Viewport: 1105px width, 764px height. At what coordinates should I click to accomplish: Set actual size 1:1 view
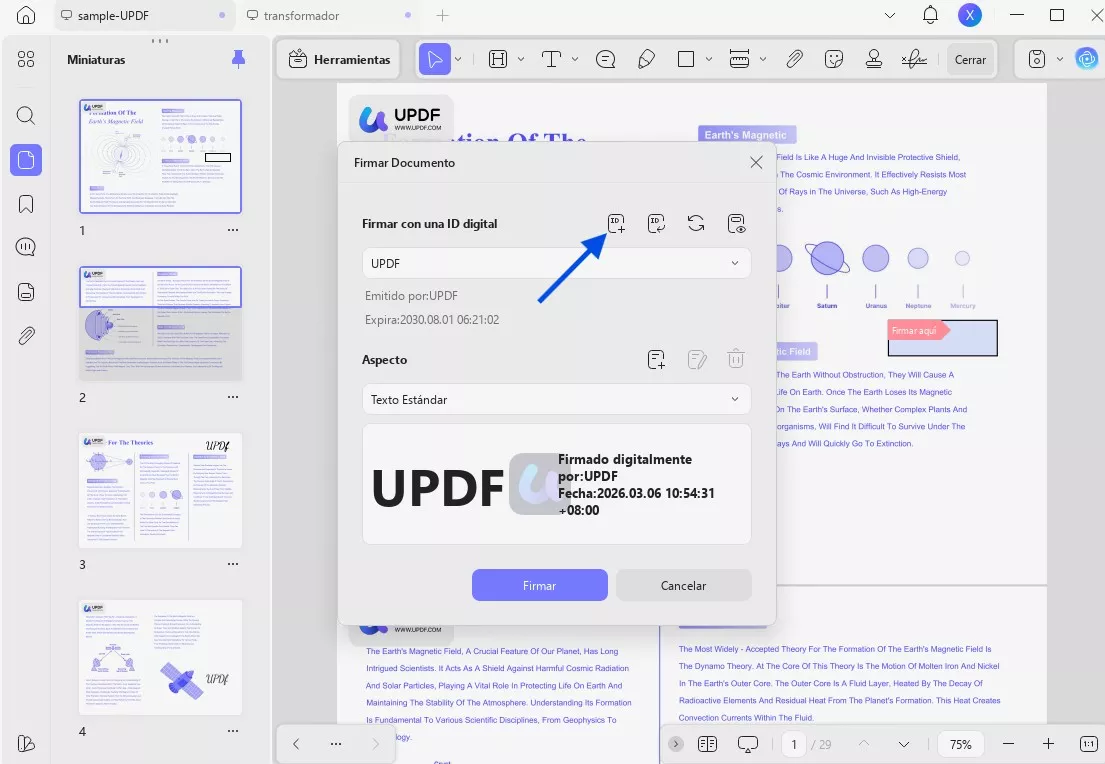pos(1088,744)
